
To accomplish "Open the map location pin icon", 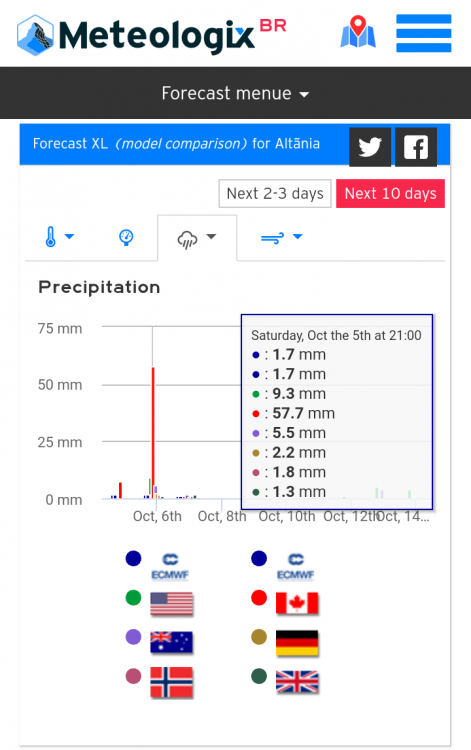I will click(x=358, y=32).
